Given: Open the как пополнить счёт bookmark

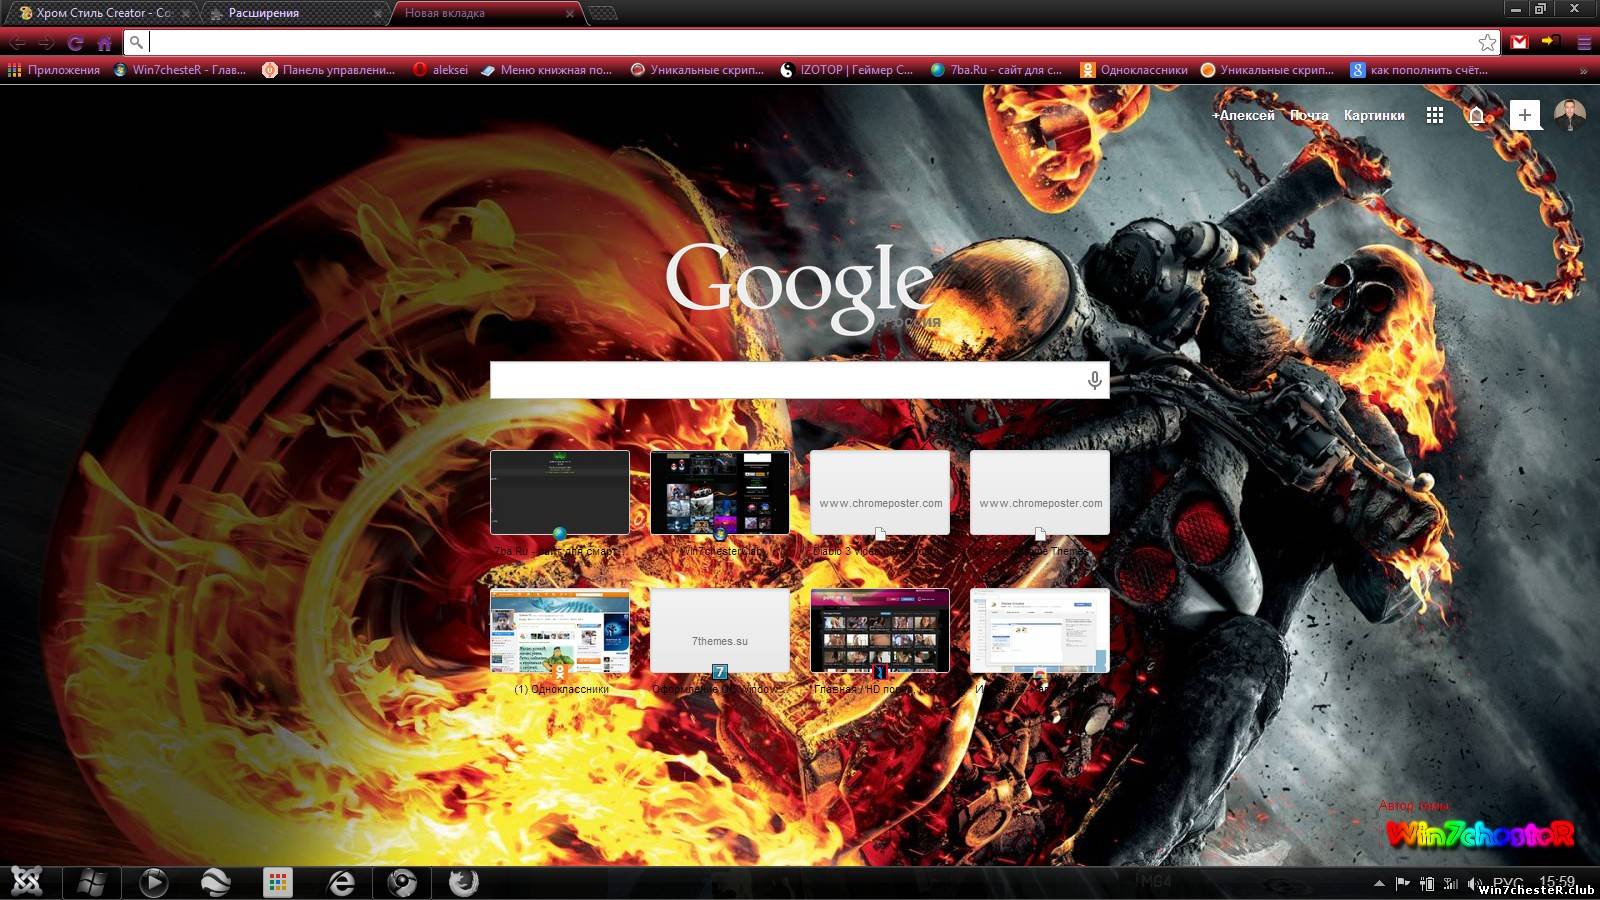Looking at the screenshot, I should click(1419, 70).
